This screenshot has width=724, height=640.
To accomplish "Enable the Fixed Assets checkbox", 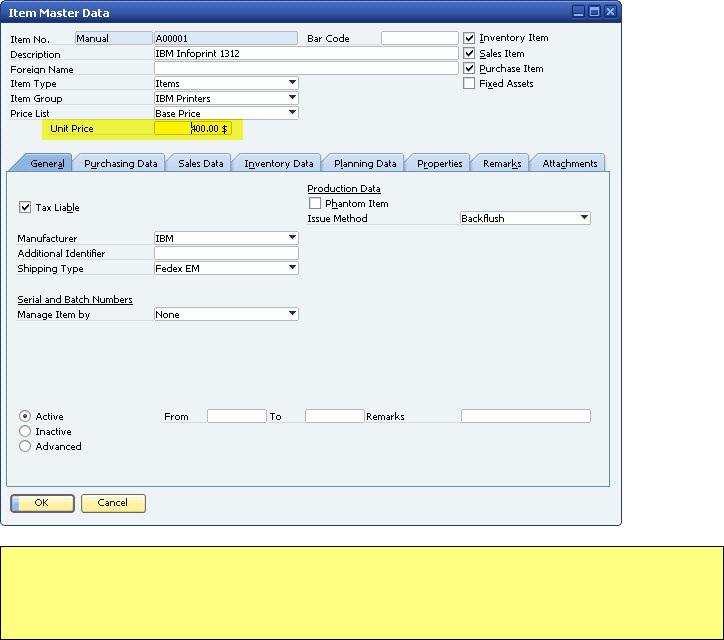I will [469, 83].
